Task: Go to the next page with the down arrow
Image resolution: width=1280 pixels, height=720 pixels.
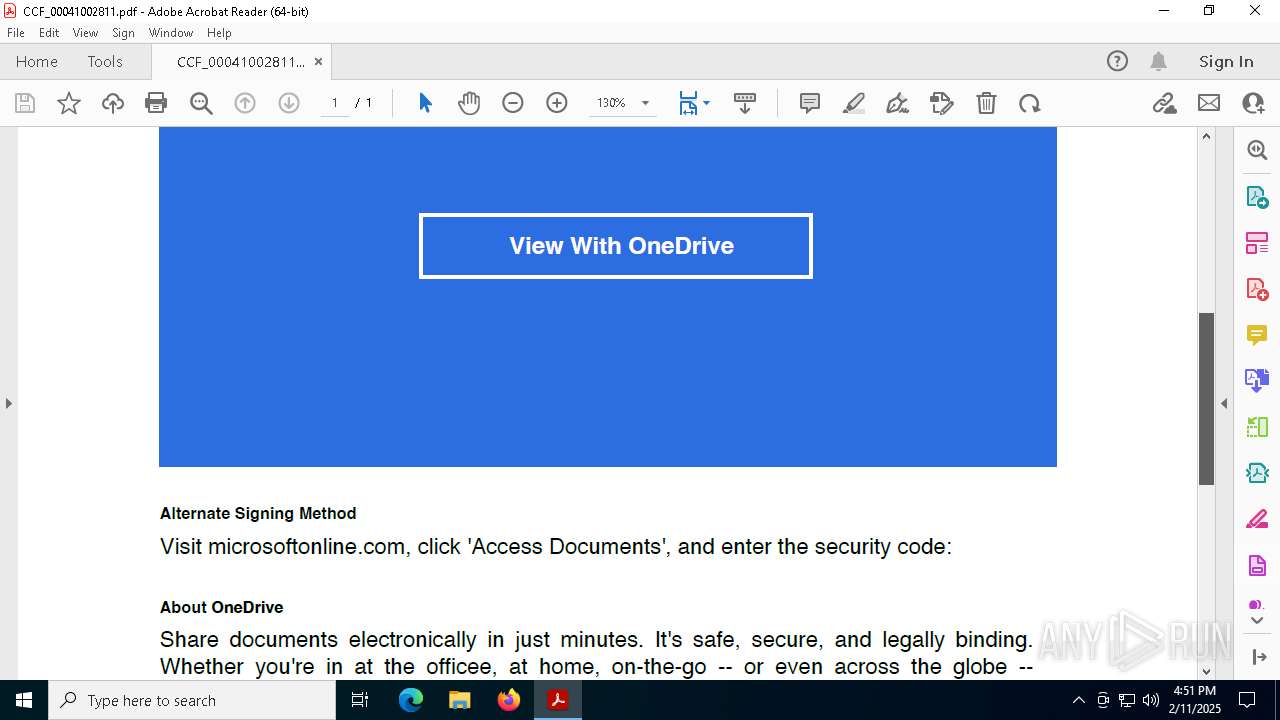Action: click(x=289, y=103)
